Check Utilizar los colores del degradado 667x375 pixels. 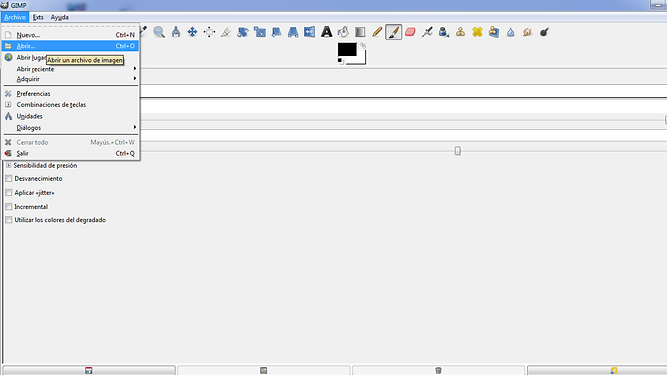[9, 220]
